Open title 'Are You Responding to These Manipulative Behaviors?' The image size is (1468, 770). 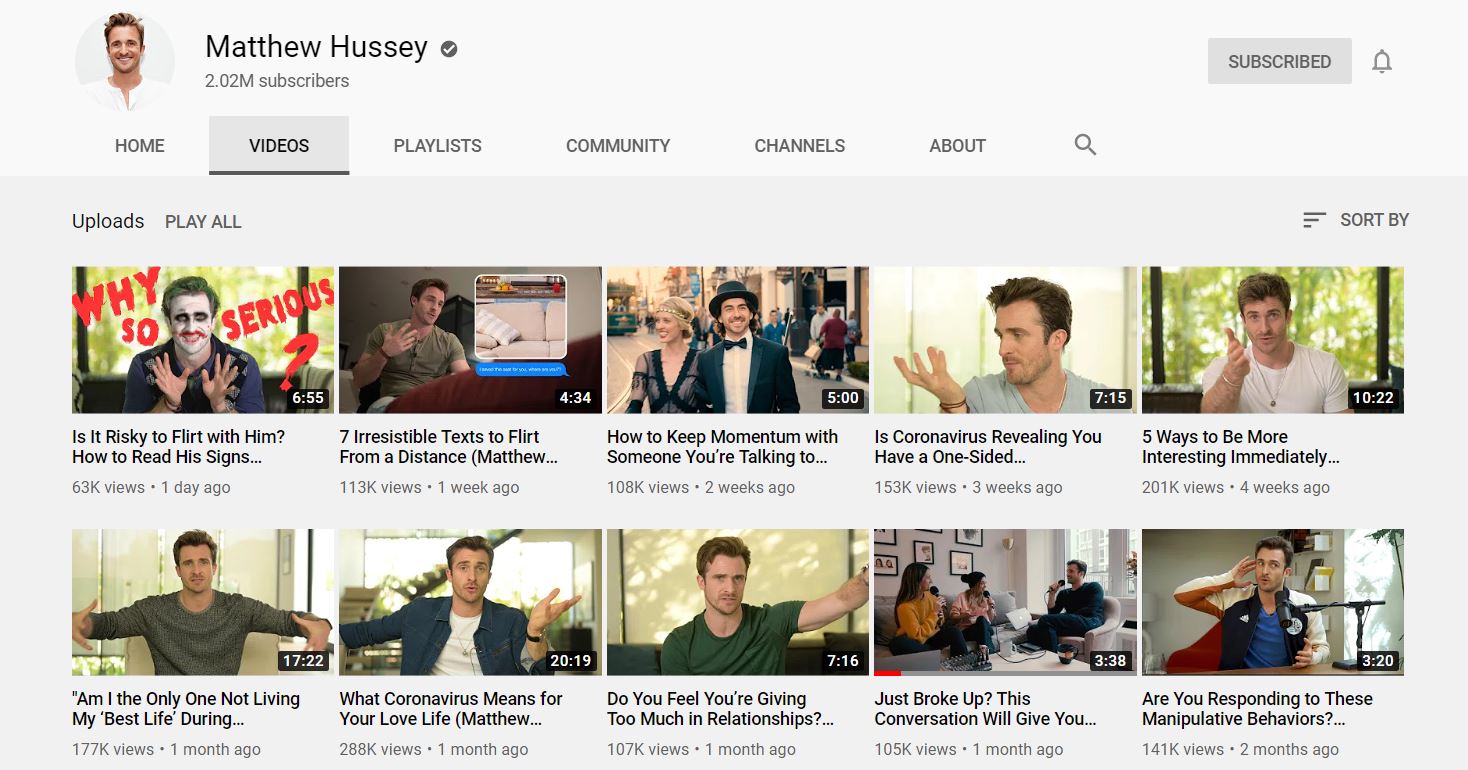(x=1258, y=709)
